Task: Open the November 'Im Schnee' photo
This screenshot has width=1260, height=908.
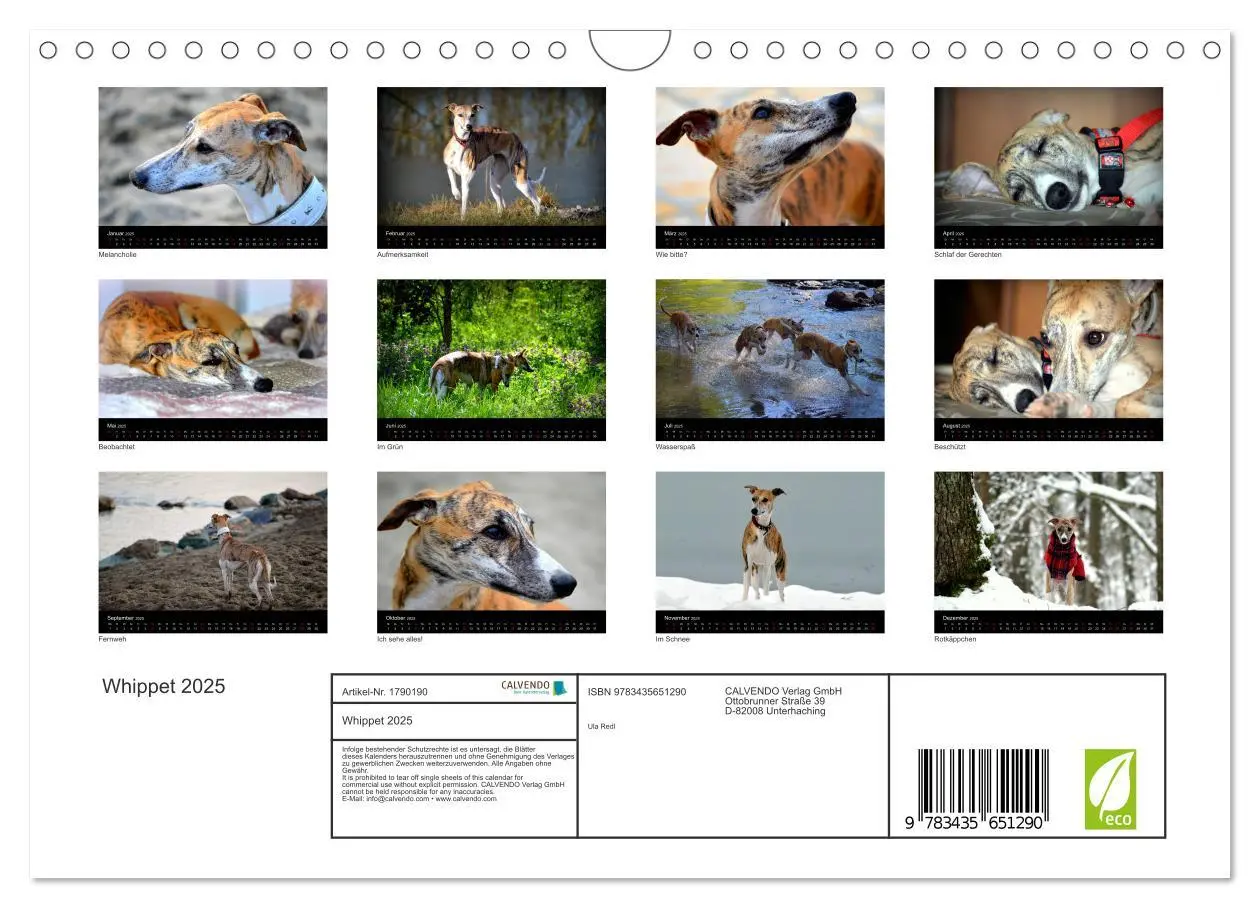Action: point(770,541)
